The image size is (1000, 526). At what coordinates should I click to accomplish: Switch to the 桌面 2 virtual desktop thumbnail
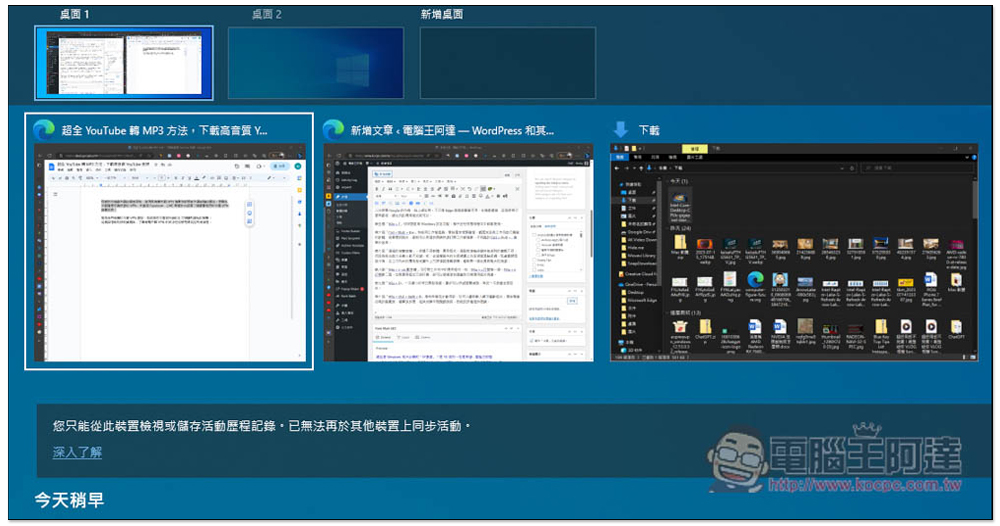316,63
